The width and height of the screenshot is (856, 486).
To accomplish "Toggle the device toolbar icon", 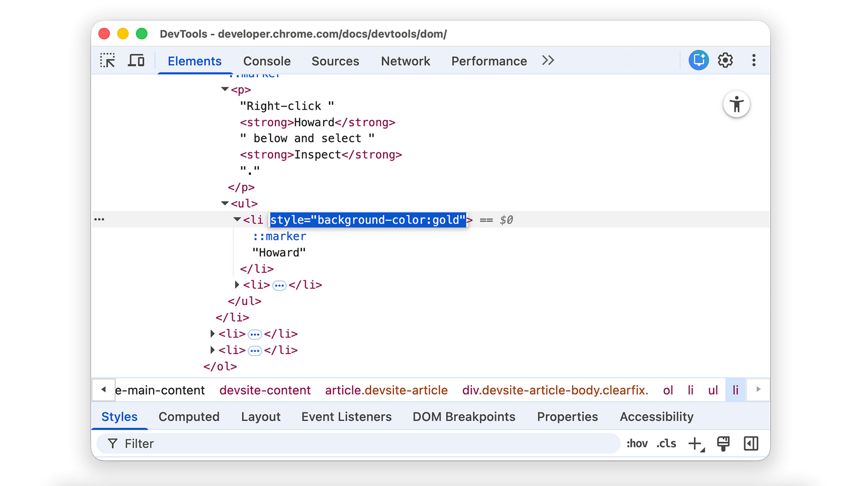I will 136,60.
